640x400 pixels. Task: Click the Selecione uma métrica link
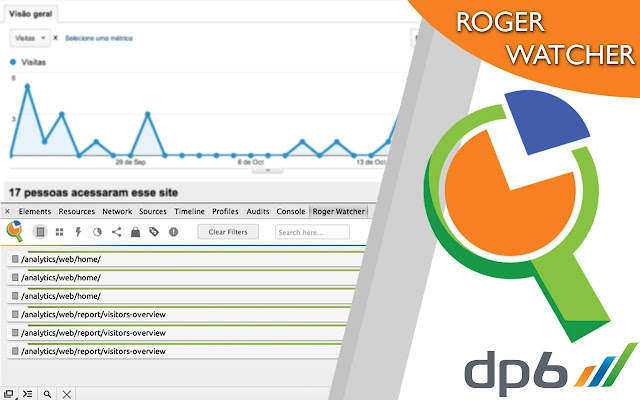99,38
